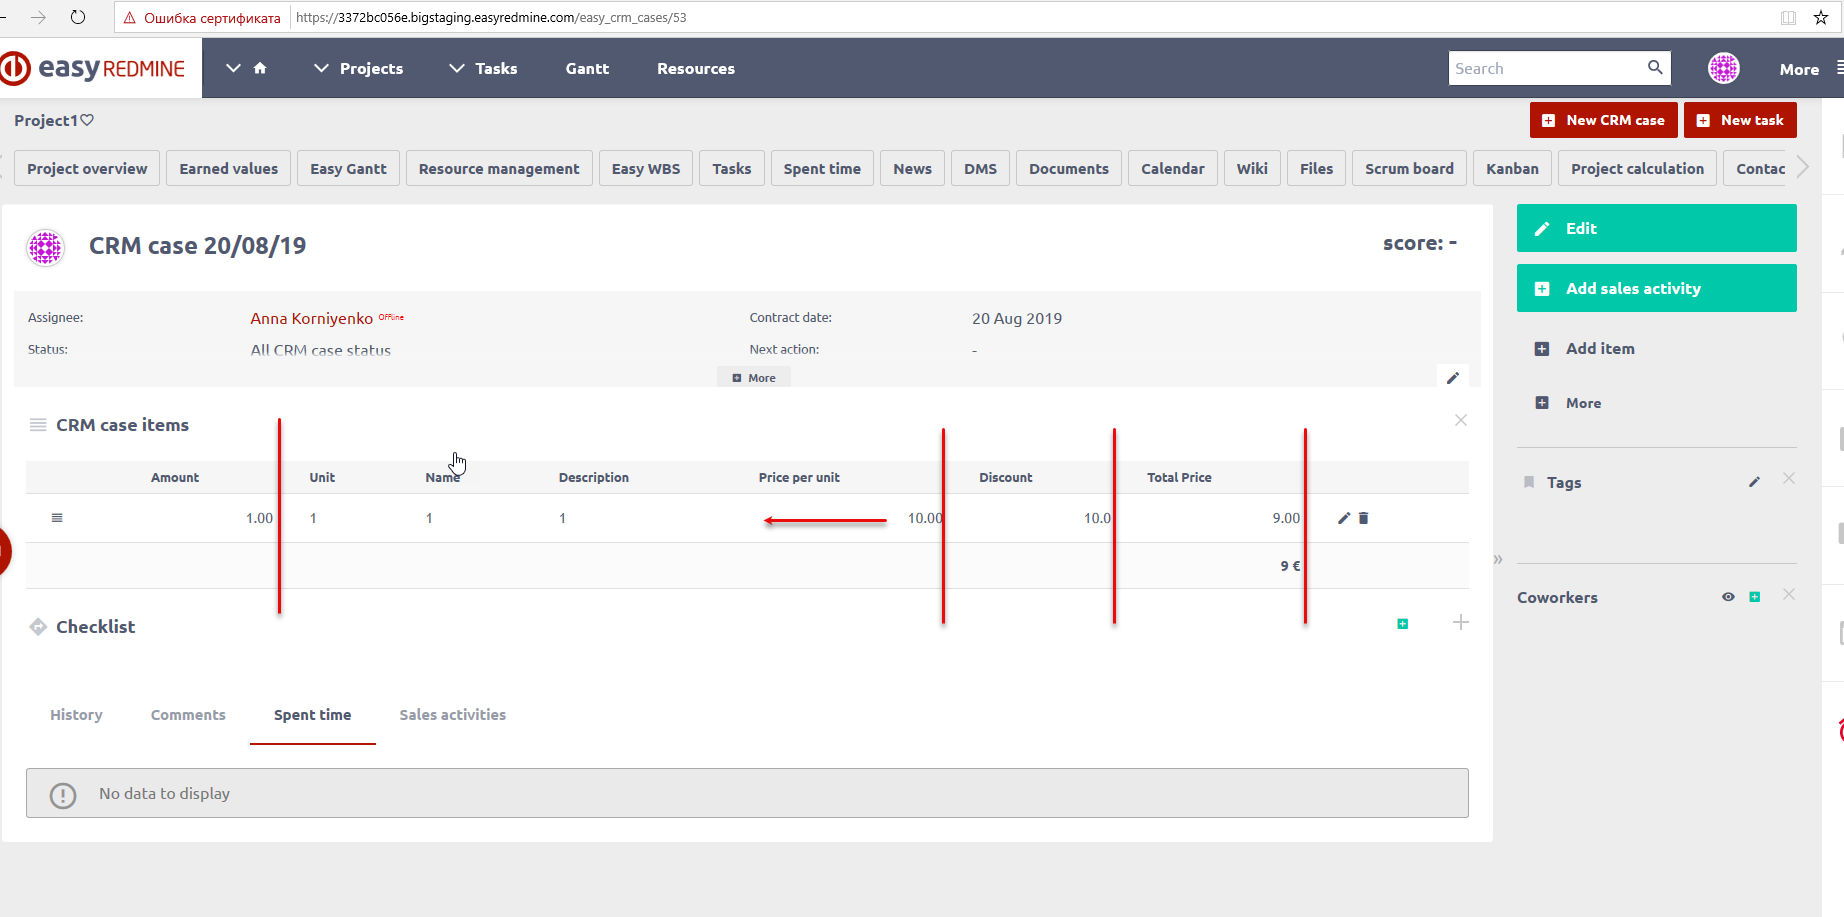The image size is (1844, 917).
Task: Switch to the Sales activities tab
Action: click(x=452, y=715)
